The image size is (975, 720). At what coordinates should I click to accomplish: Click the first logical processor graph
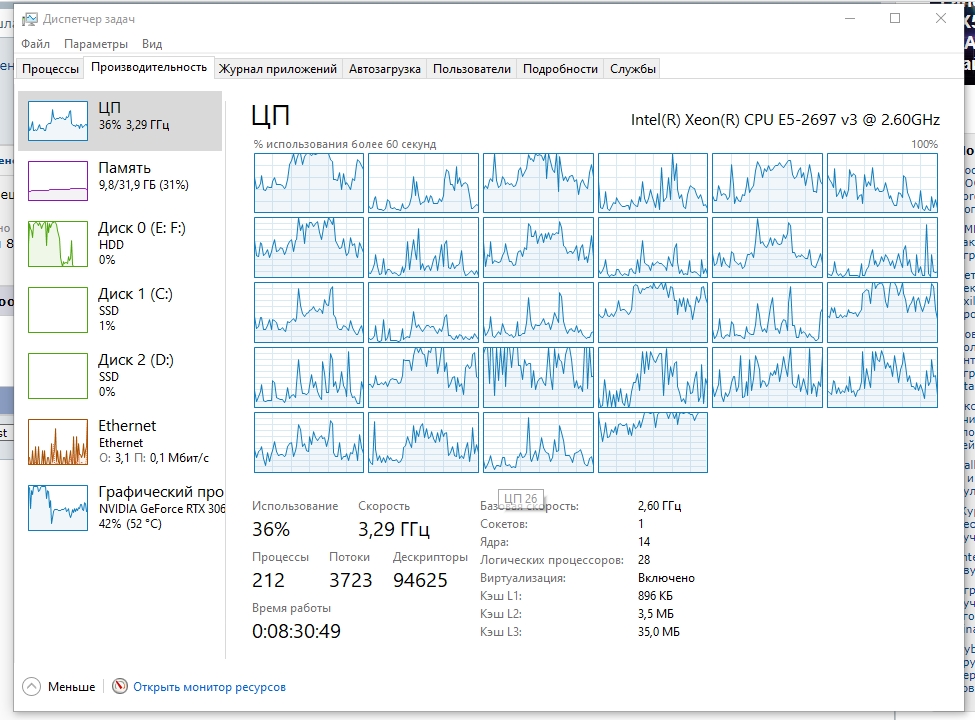(308, 183)
